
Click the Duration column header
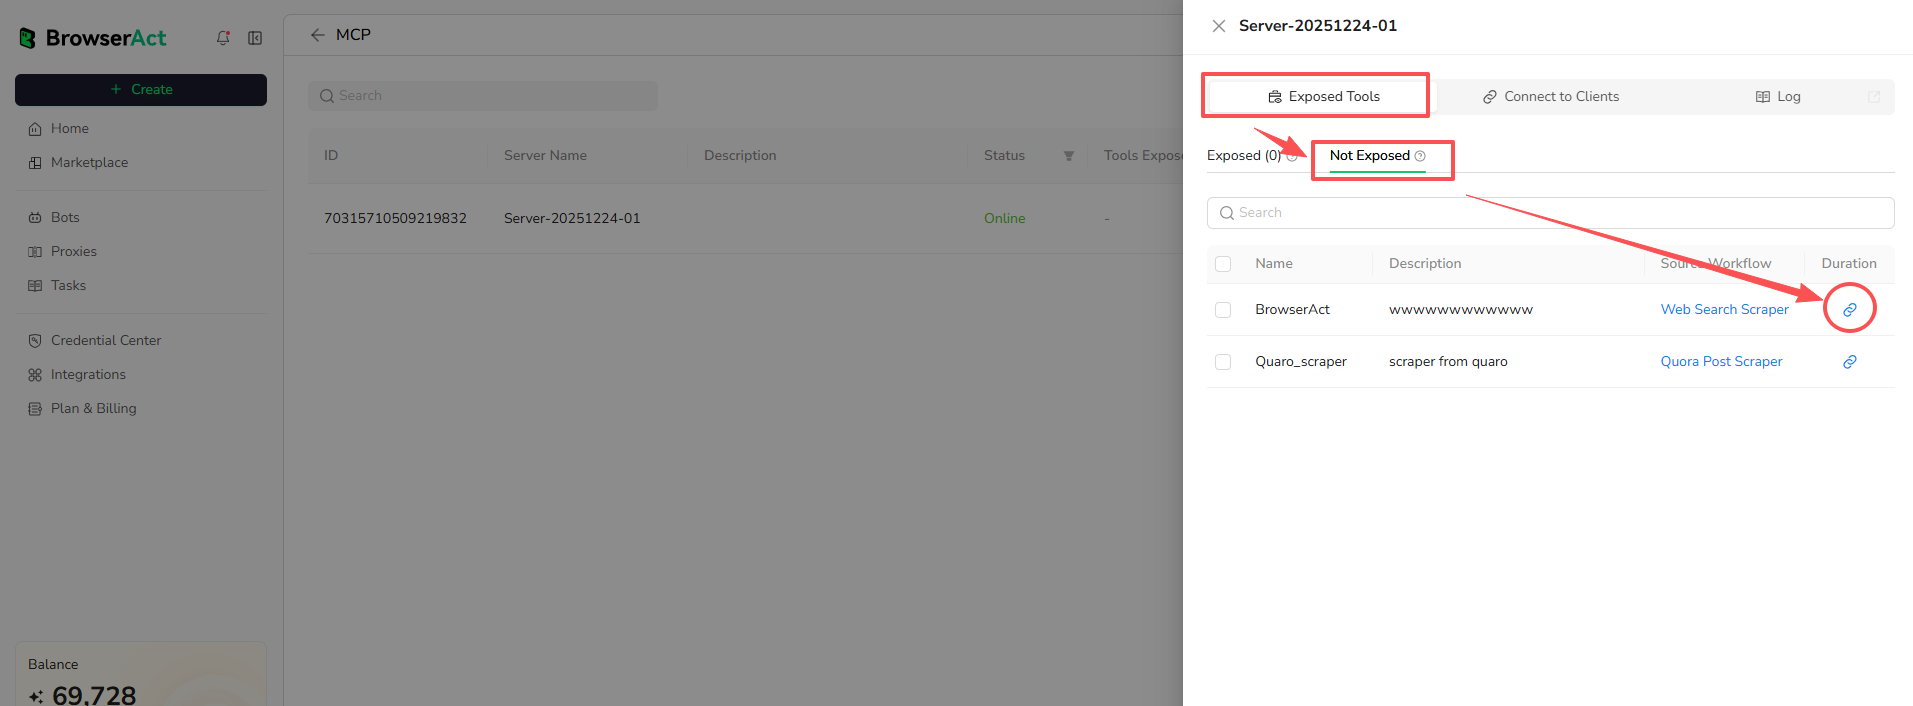[1849, 263]
